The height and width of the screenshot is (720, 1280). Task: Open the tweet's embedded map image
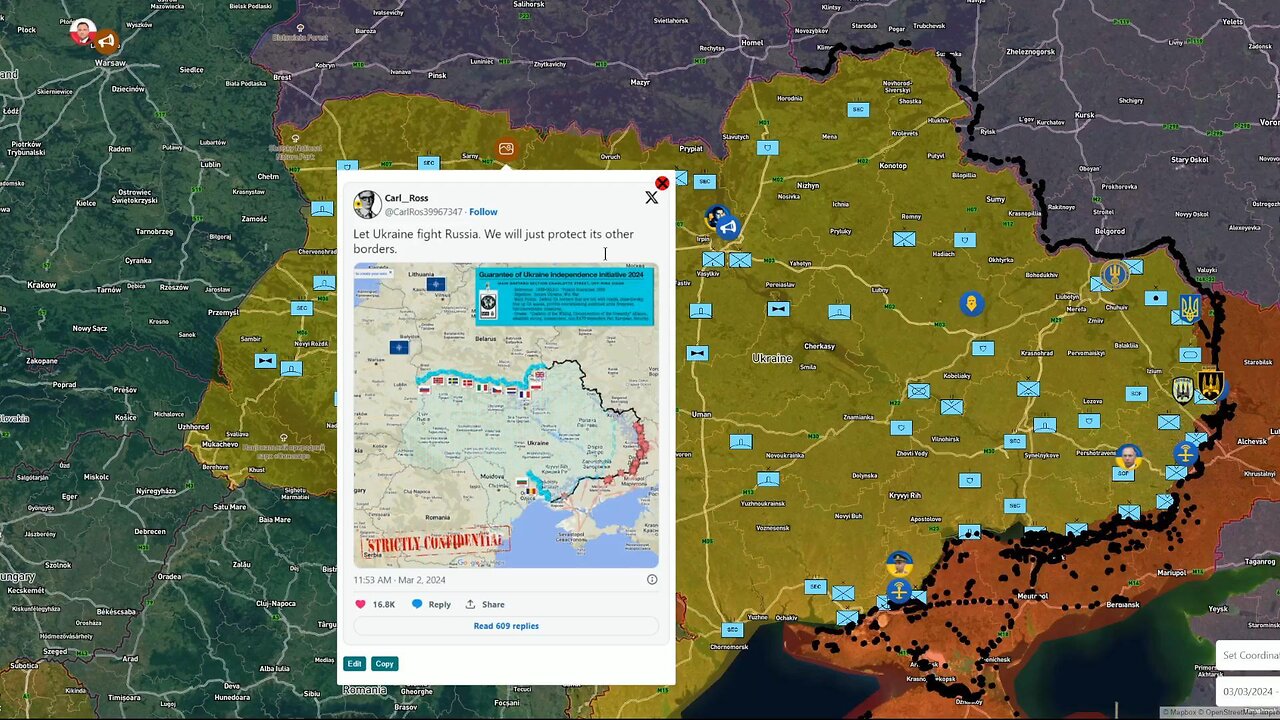coord(506,415)
